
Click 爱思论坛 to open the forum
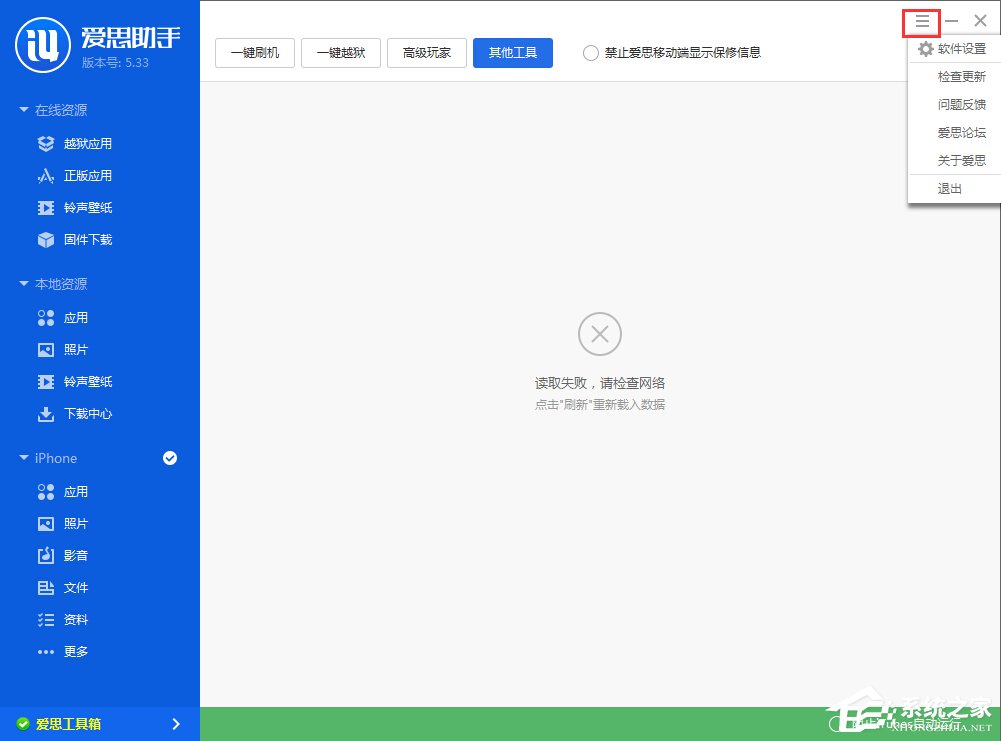pyautogui.click(x=962, y=132)
